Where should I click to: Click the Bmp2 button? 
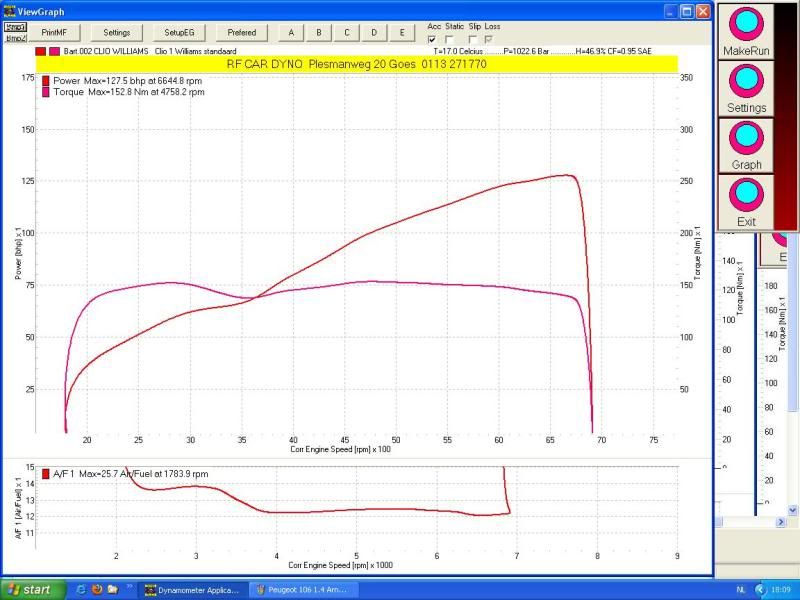coord(16,38)
